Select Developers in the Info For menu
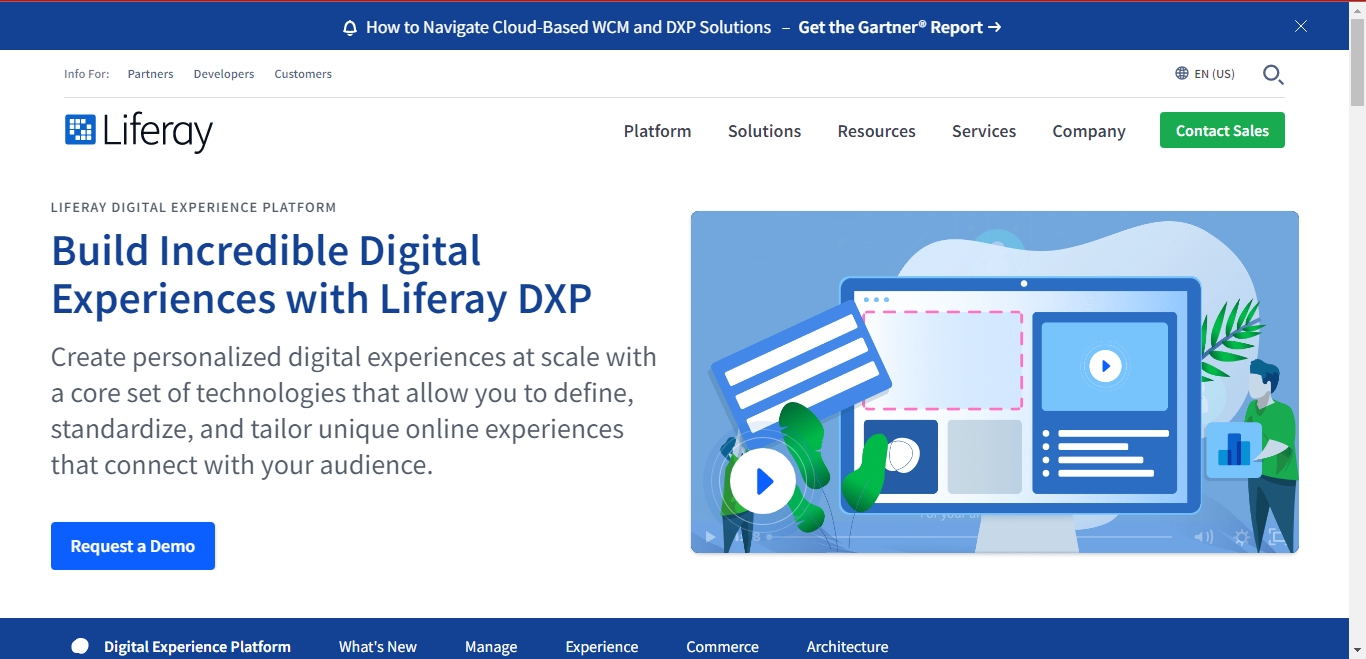Image resolution: width=1366 pixels, height=659 pixels. point(223,73)
